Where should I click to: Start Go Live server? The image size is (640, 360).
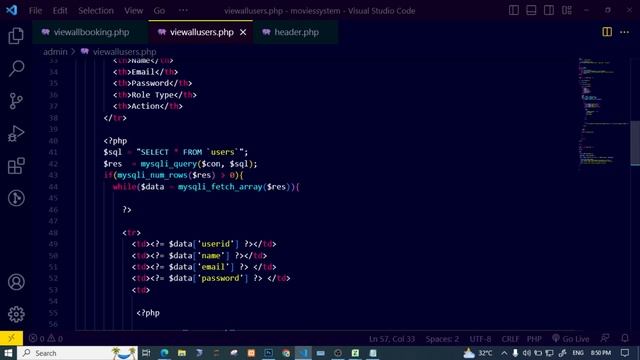[571, 339]
